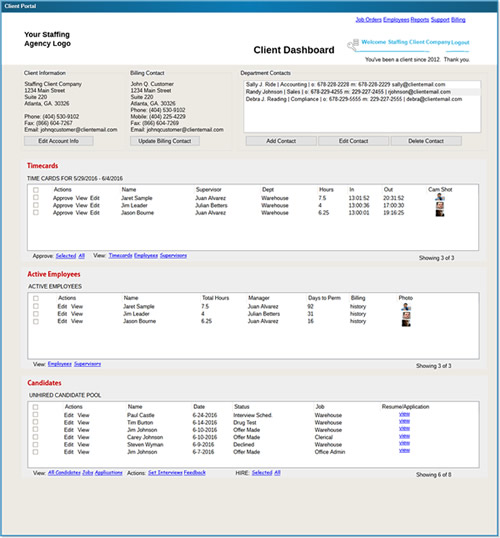View Jaret Sample's active employee photo
The width and height of the screenshot is (500, 538).
click(x=406, y=306)
